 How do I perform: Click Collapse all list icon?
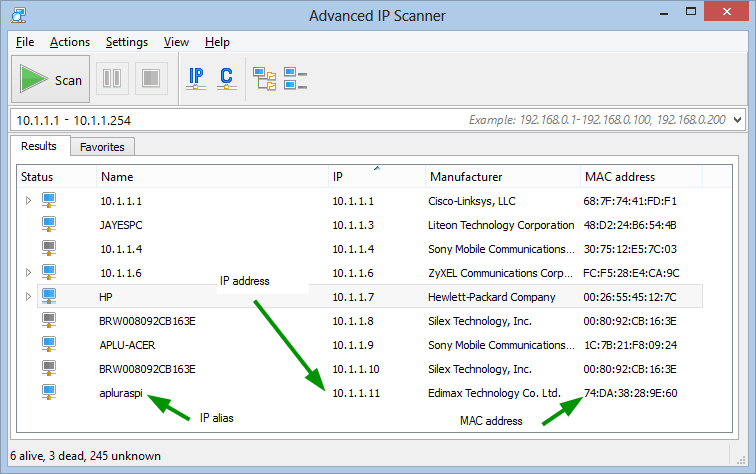click(295, 79)
